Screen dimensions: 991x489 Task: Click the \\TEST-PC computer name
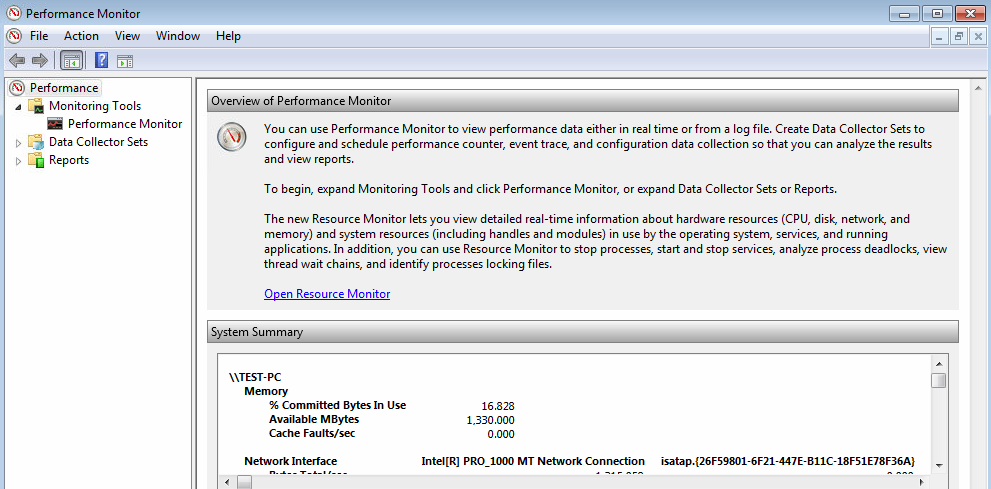click(x=255, y=378)
